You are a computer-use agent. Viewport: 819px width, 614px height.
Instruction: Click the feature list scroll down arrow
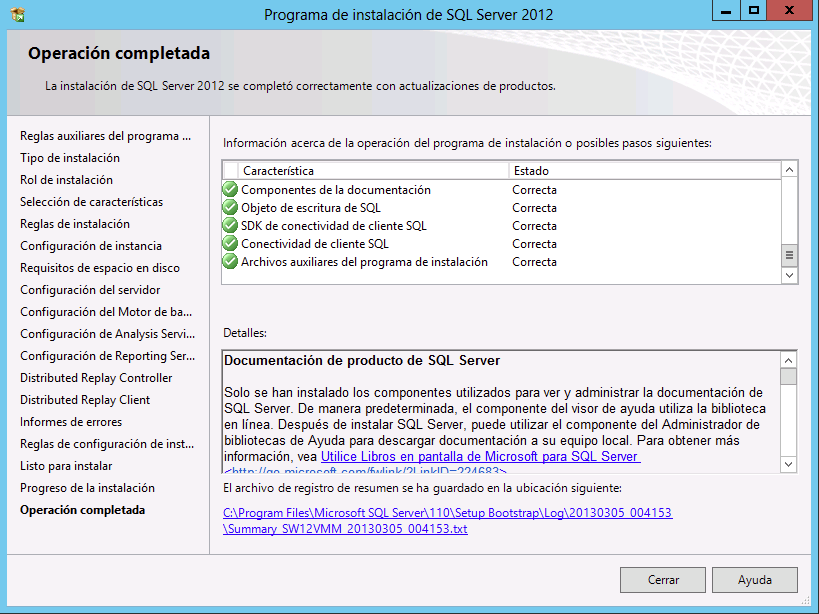pyautogui.click(x=789, y=275)
